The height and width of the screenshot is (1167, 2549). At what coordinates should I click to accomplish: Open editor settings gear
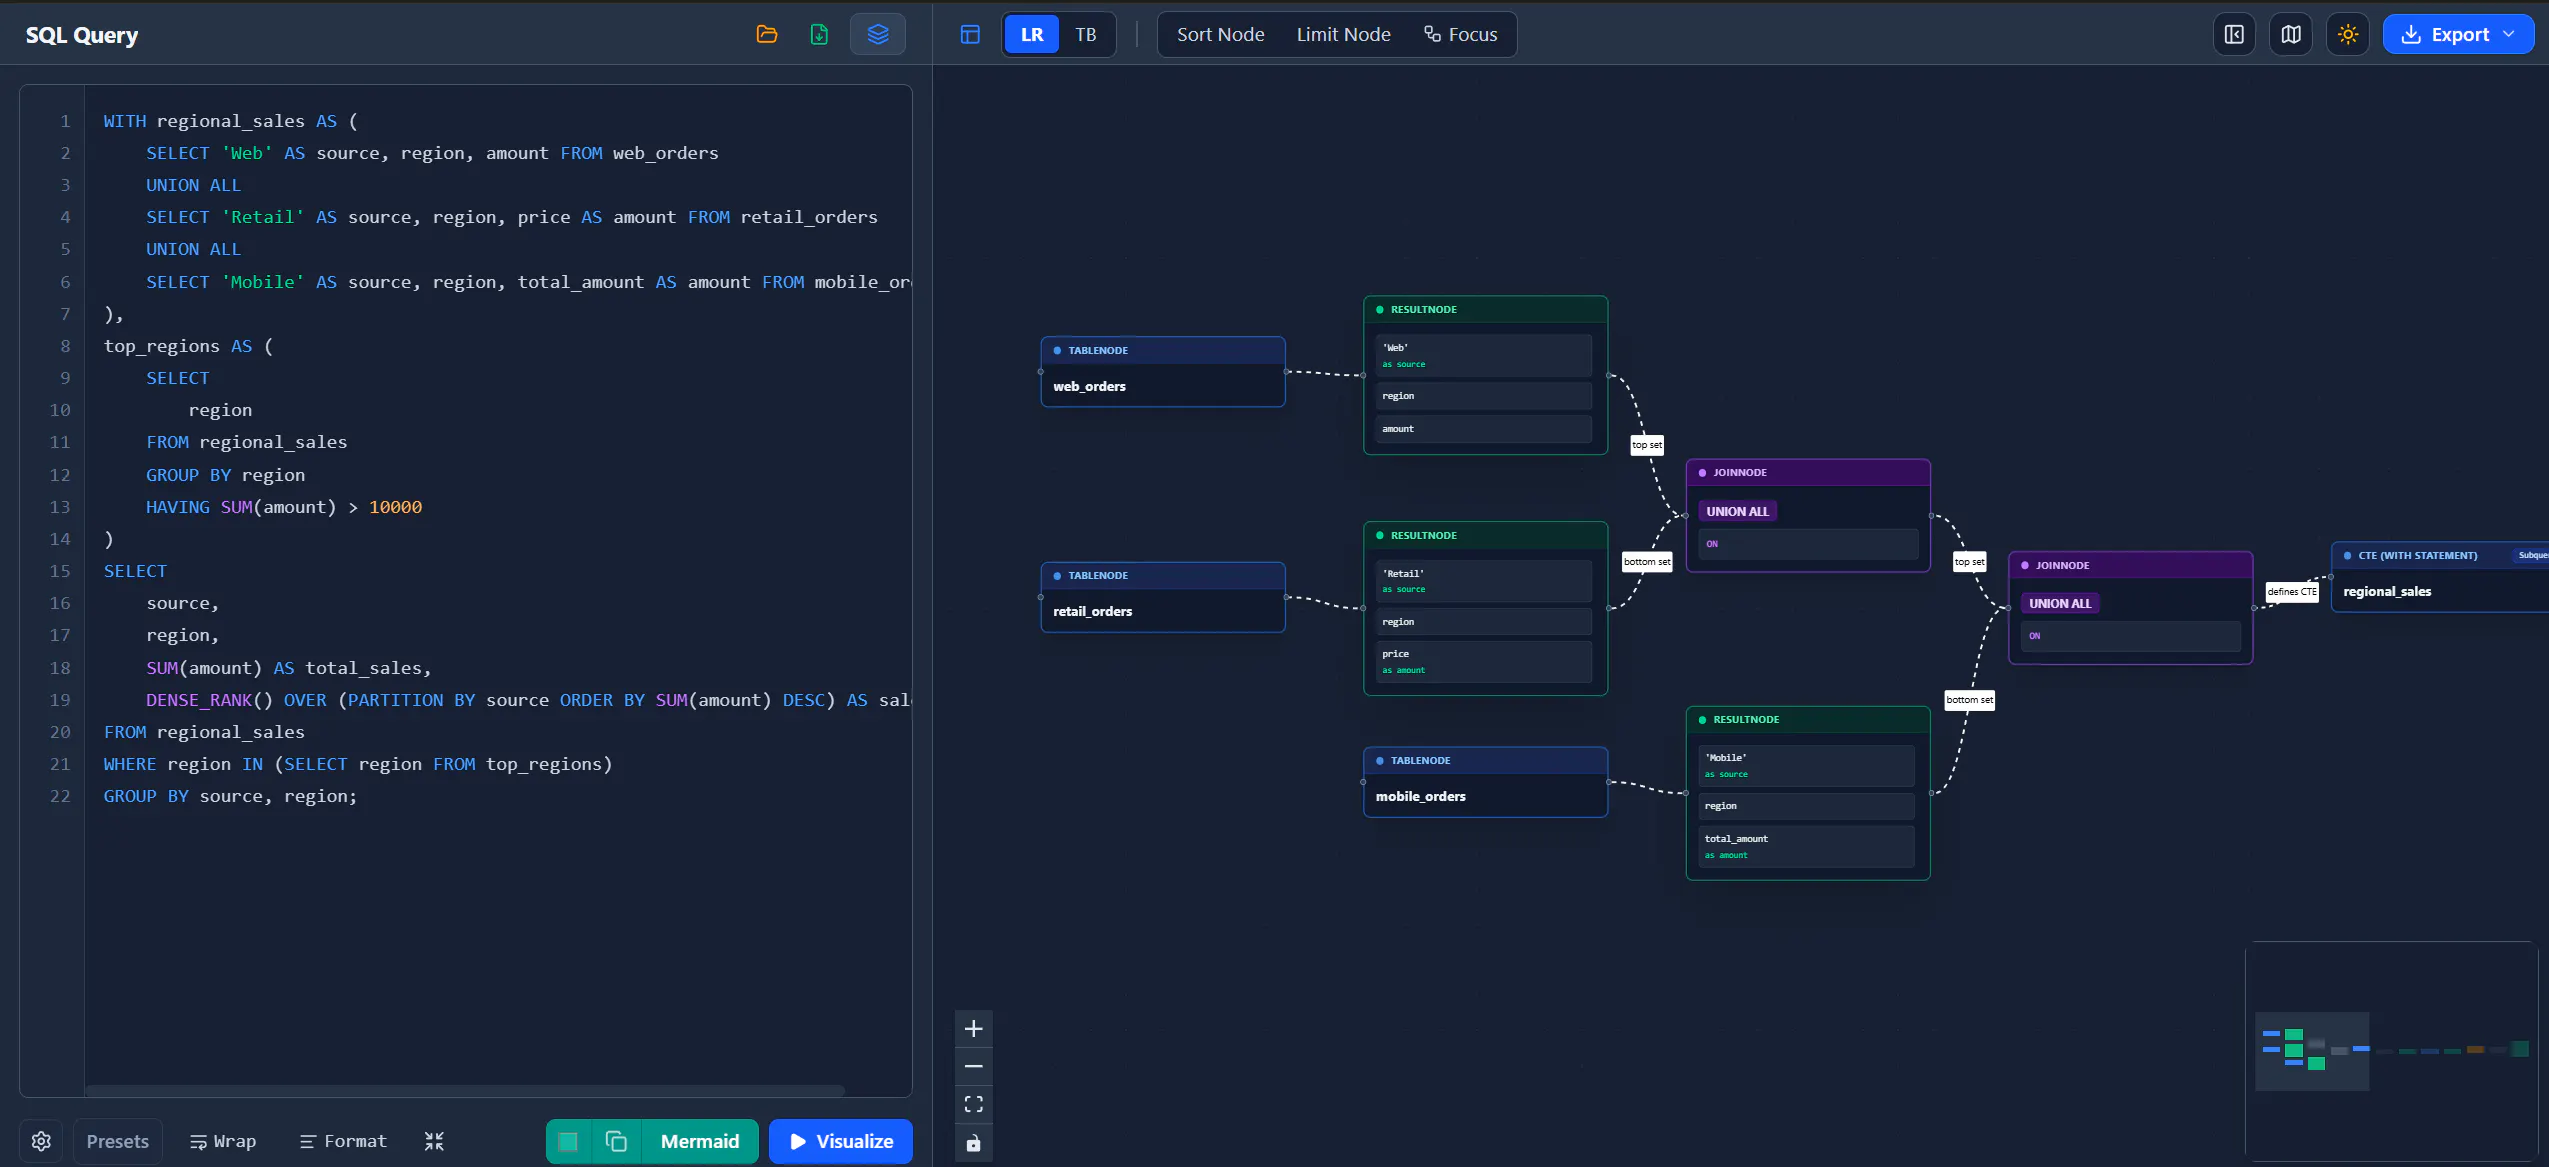(41, 1141)
